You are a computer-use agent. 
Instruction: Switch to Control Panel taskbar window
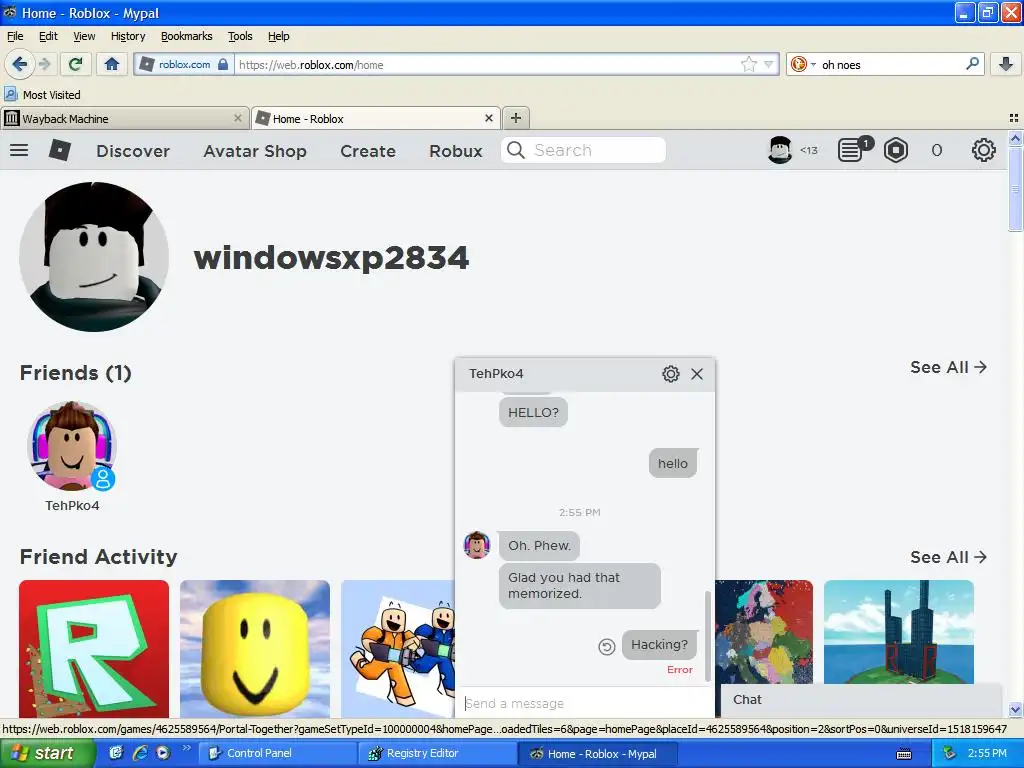tap(277, 753)
